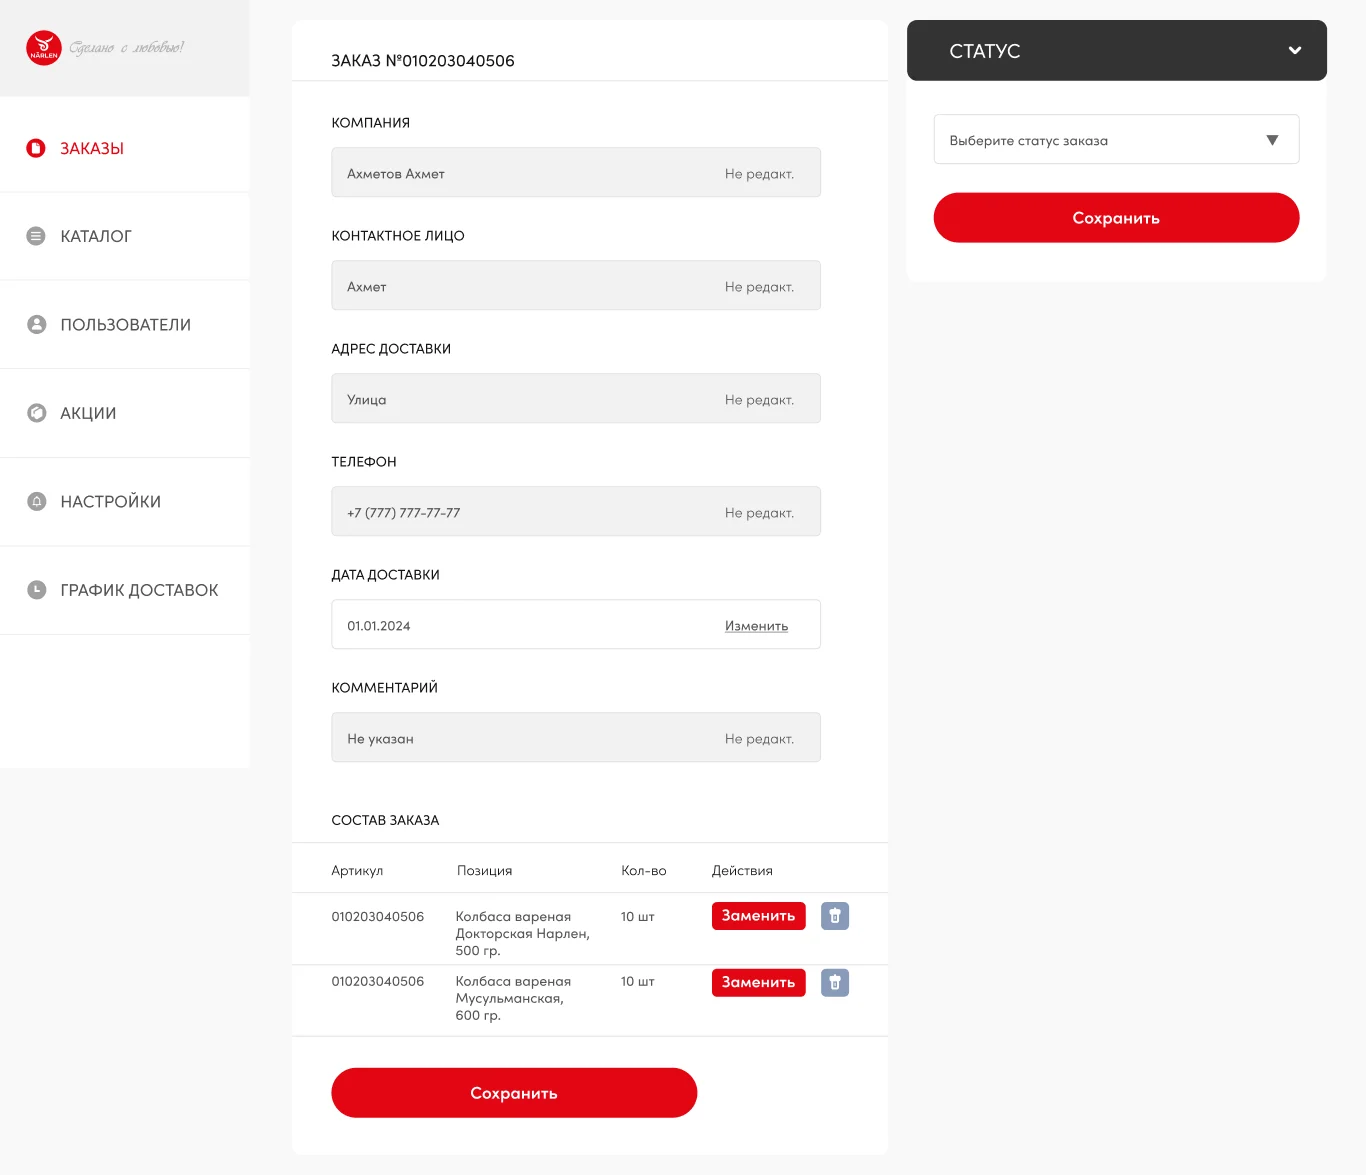Click the comment field Не указан

[576, 737]
